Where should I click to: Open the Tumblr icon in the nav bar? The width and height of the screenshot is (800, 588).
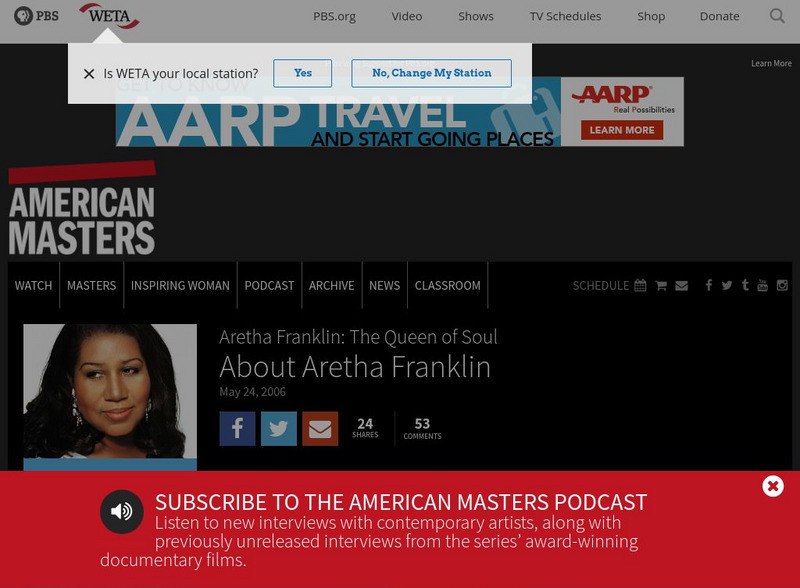click(745, 285)
